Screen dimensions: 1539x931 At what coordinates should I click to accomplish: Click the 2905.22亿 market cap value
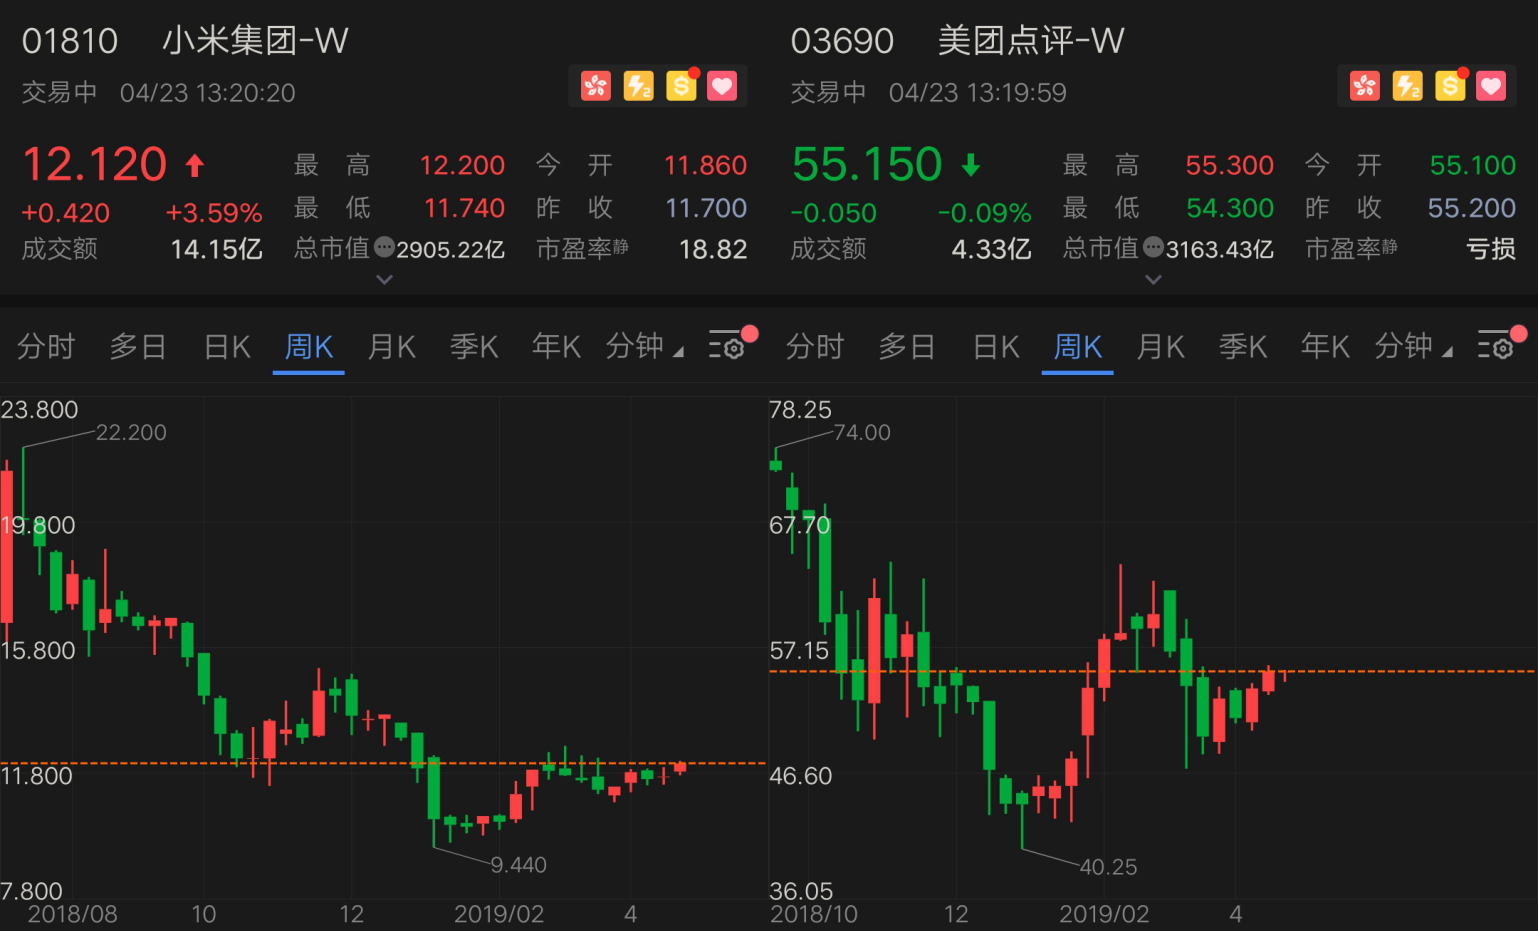451,250
